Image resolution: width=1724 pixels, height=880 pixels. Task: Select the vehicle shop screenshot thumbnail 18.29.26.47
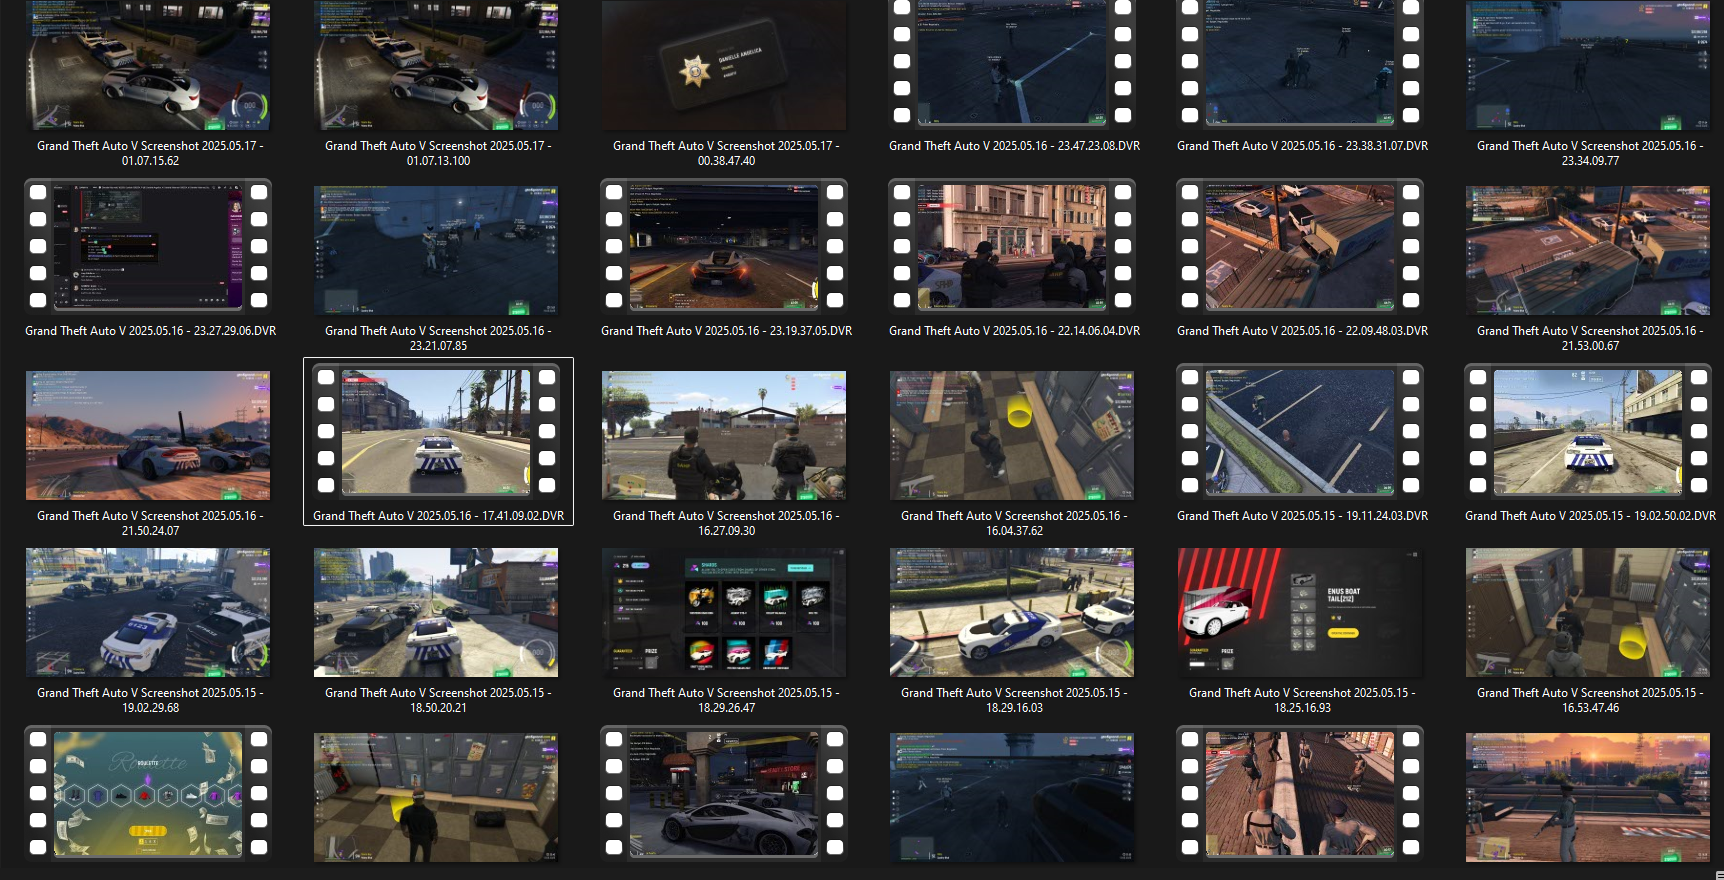[724, 613]
